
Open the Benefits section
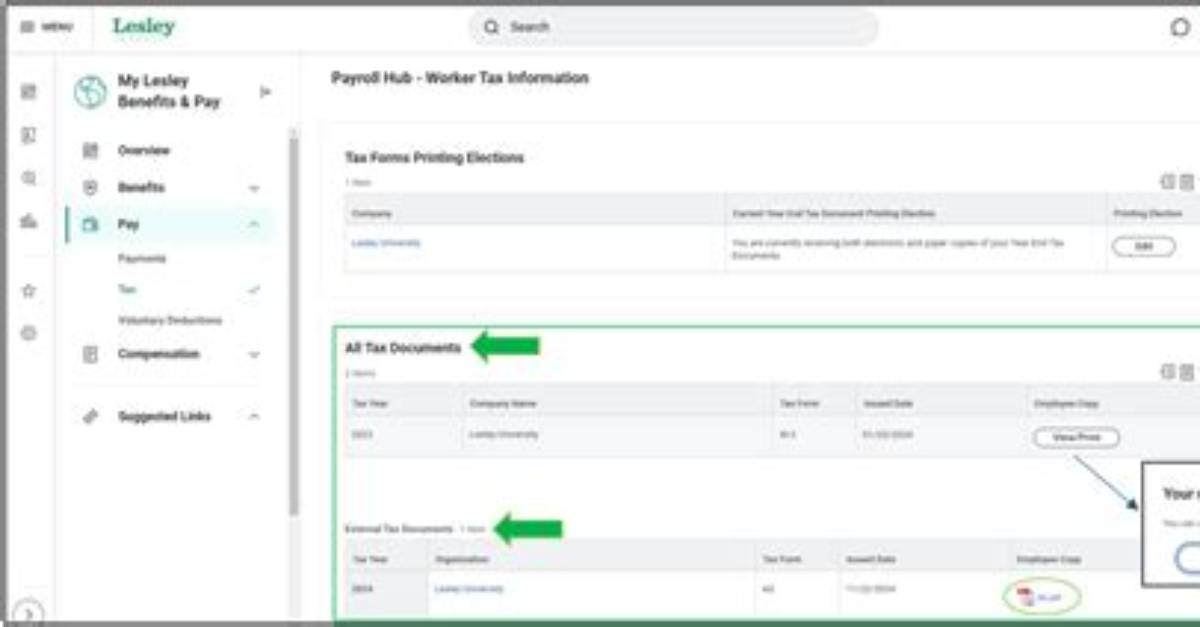click(141, 187)
